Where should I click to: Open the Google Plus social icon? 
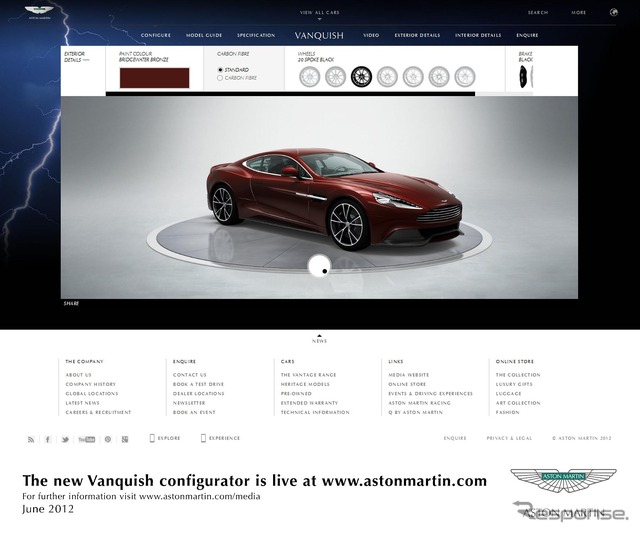click(125, 439)
